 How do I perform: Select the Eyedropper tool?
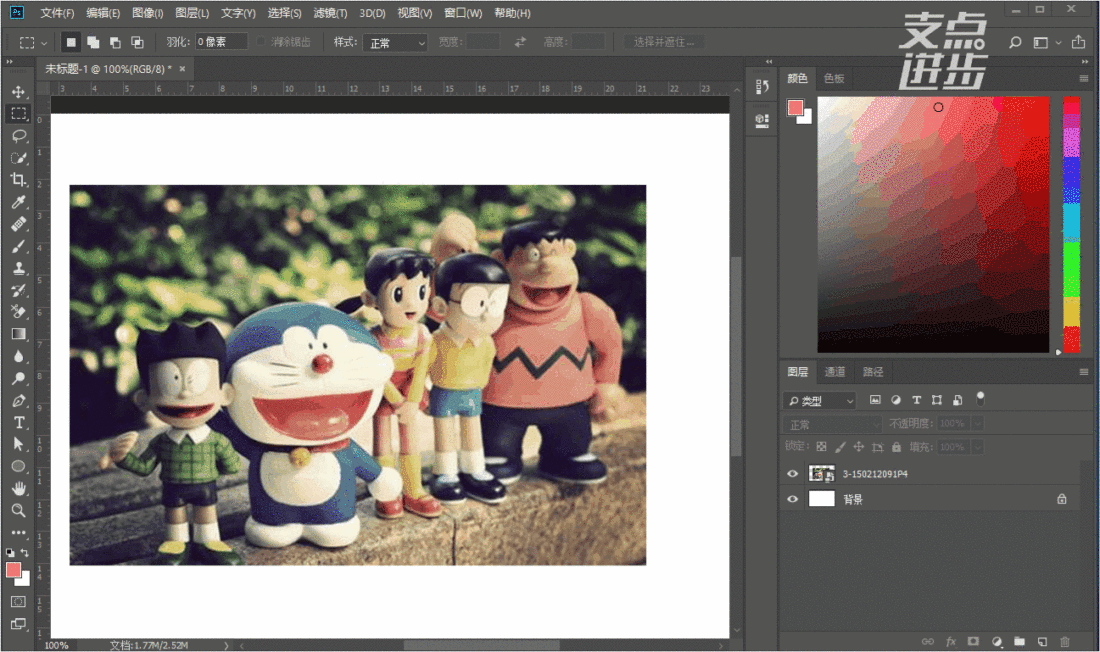[x=19, y=202]
